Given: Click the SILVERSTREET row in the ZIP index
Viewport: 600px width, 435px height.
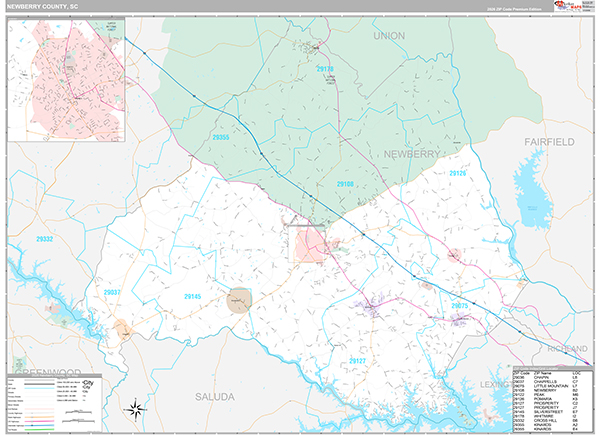Looking at the screenshot, I should pyautogui.click(x=546, y=412).
